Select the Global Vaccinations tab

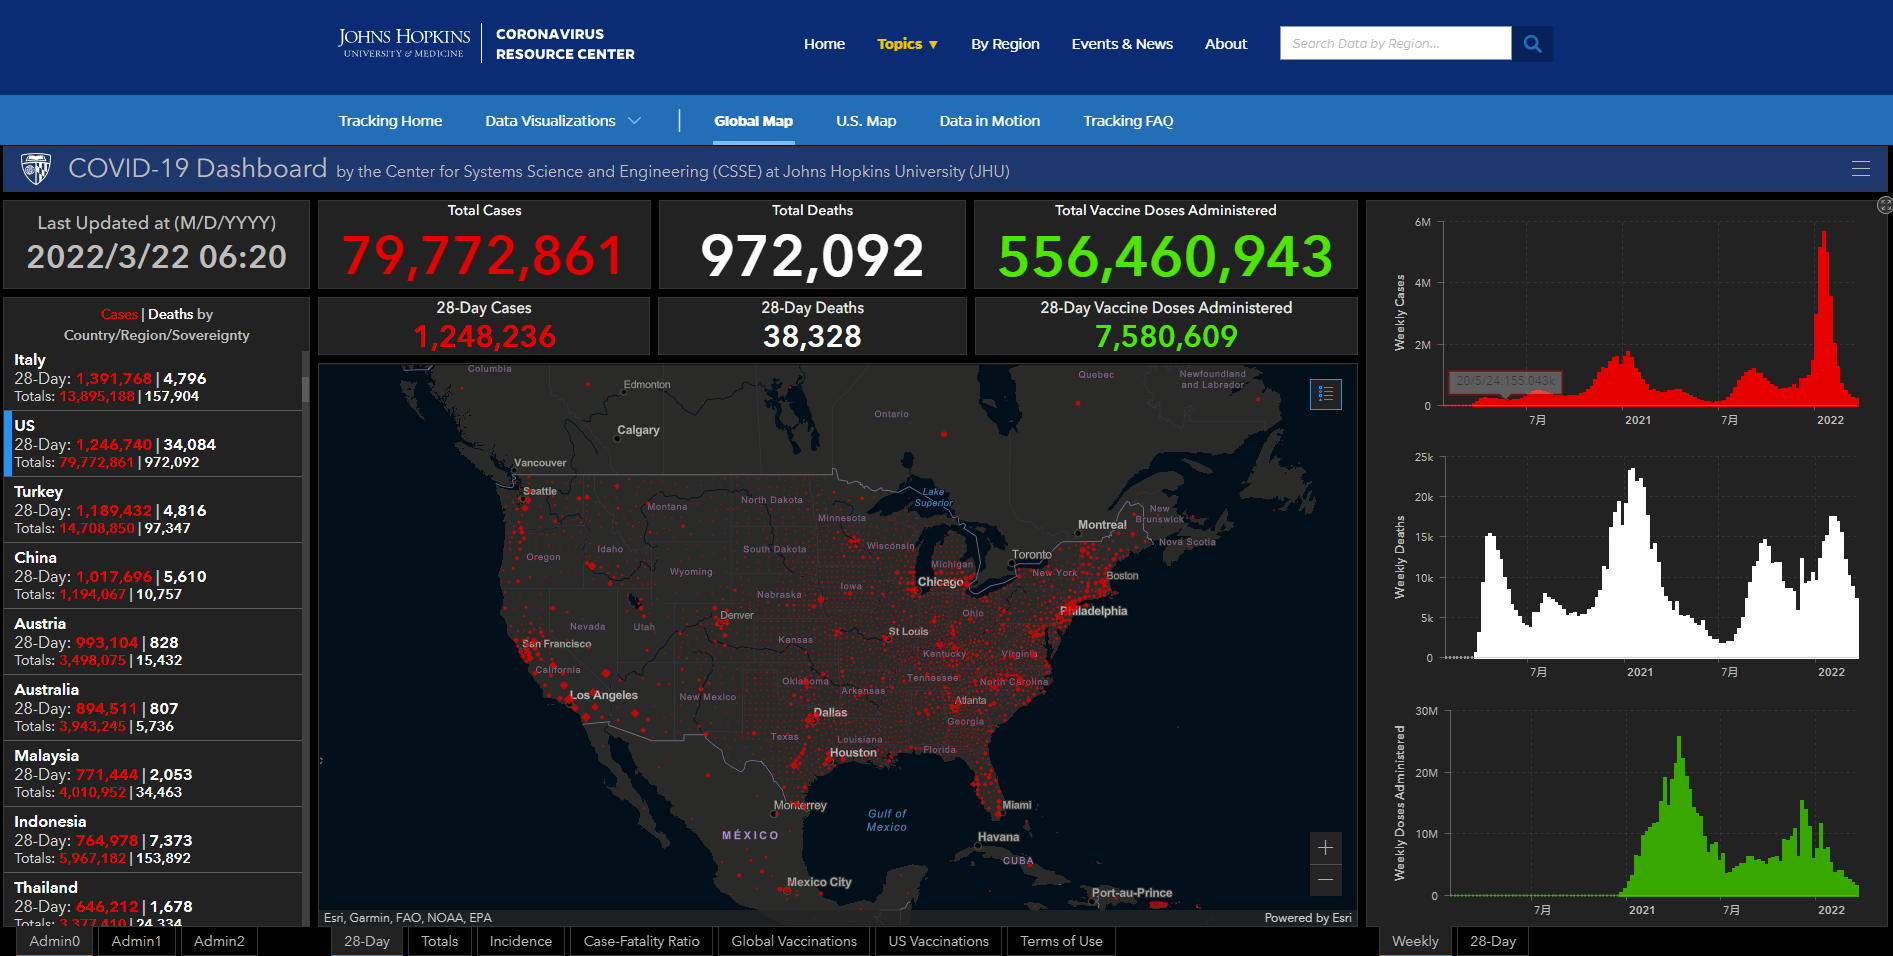coord(793,941)
